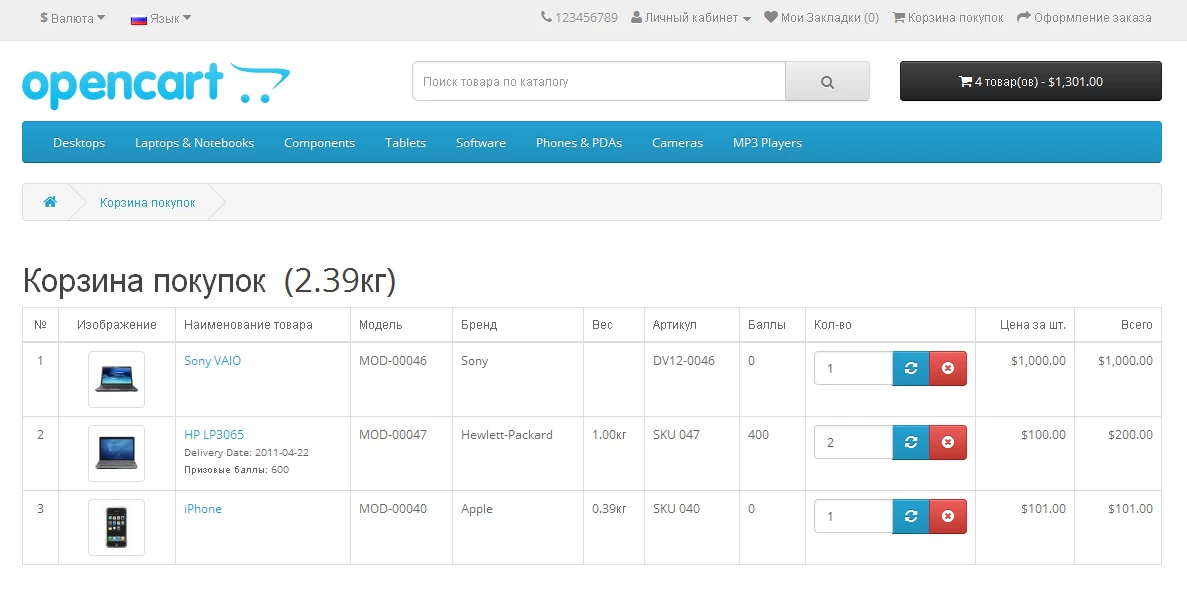Update quantity for Sony VAIO row
Image resolution: width=1187 pixels, height=597 pixels.
point(911,368)
